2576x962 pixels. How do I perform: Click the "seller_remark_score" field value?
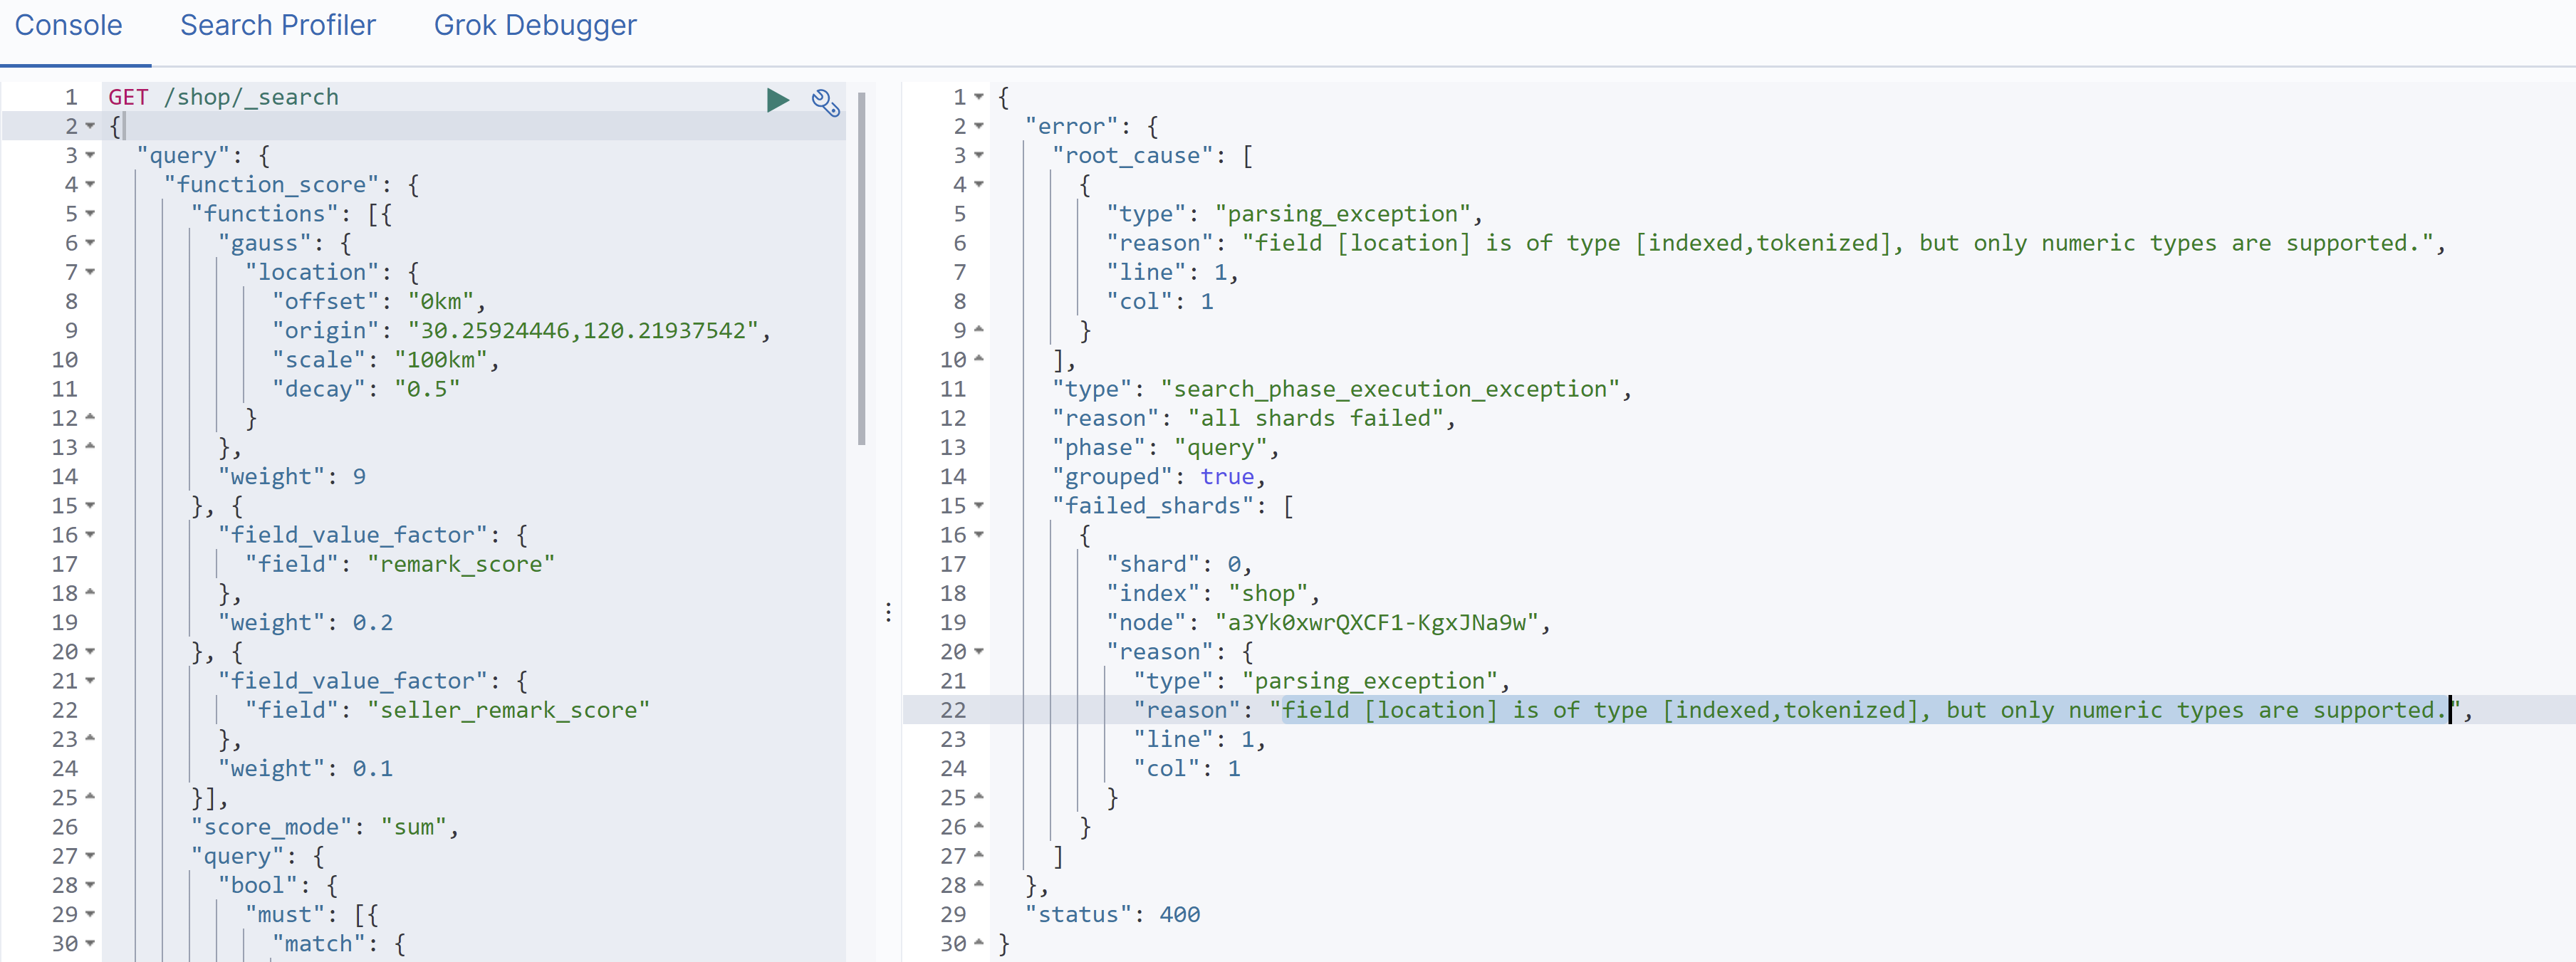[x=508, y=710]
